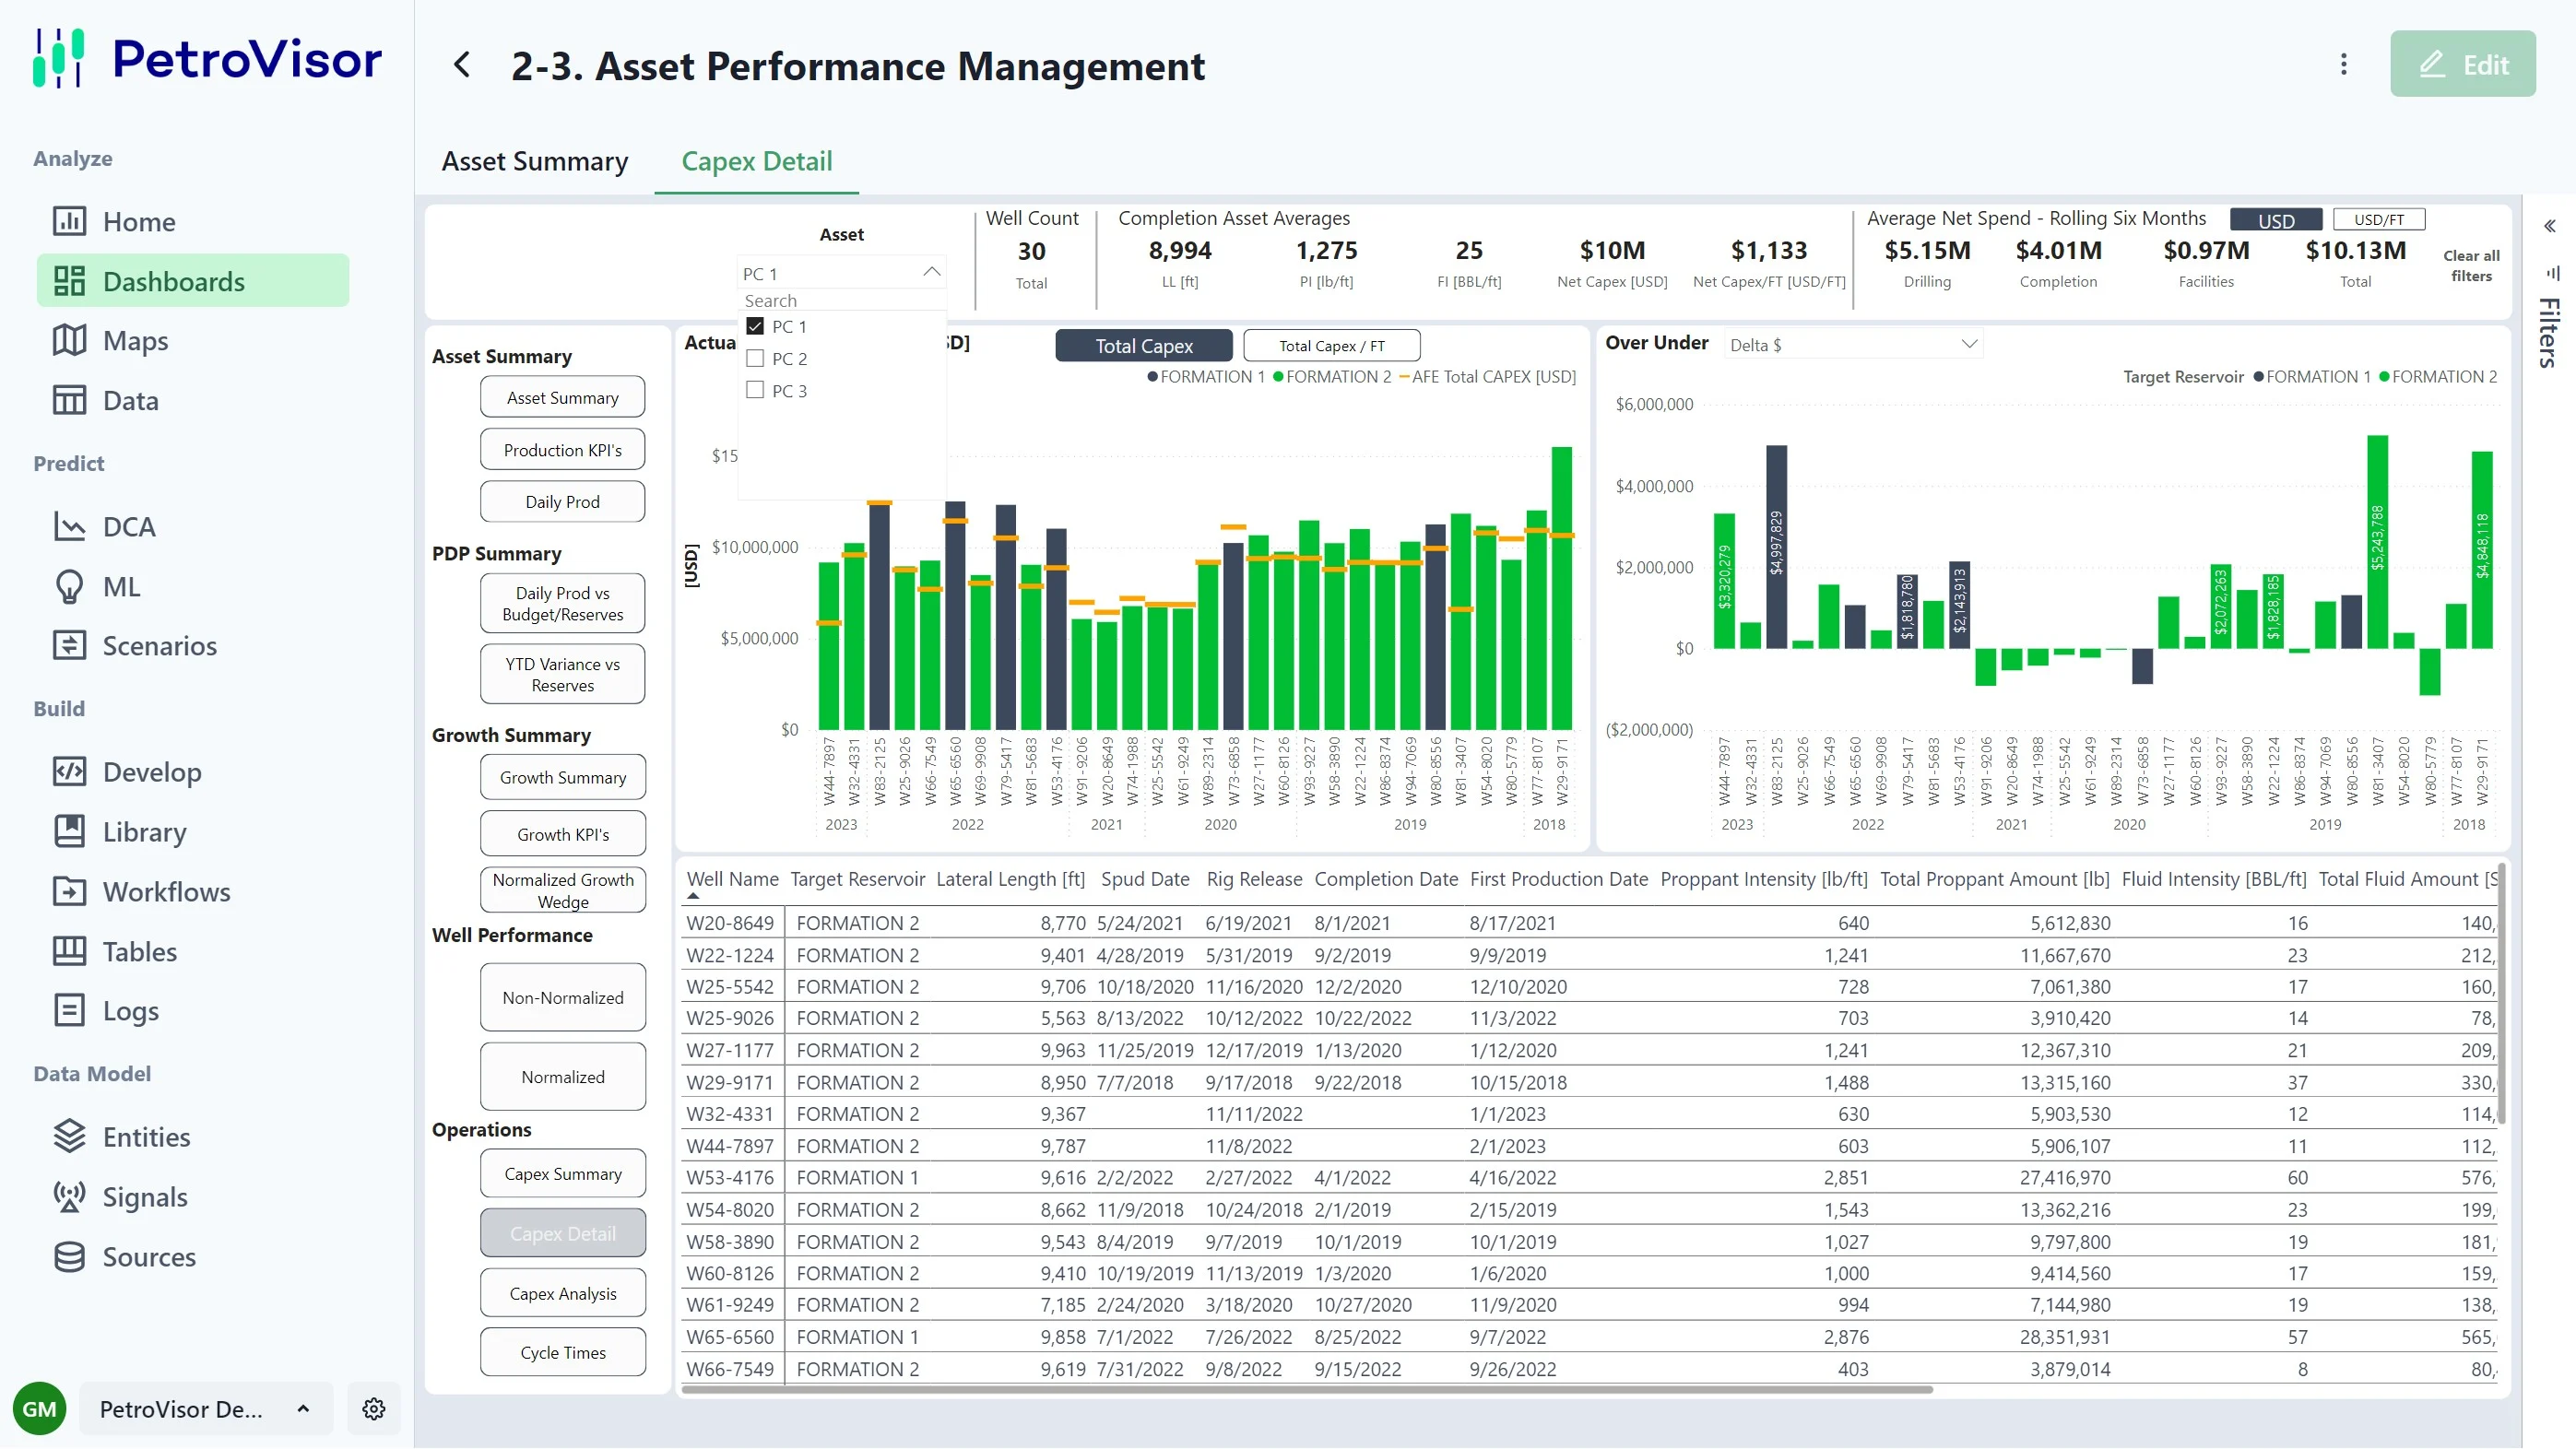
Task: Expand the PetroVisor workspace selector
Action: coord(205,1409)
